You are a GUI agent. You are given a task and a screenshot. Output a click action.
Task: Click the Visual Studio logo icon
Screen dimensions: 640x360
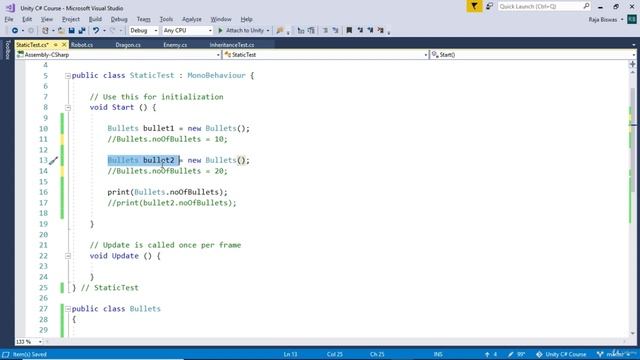click(10, 8)
